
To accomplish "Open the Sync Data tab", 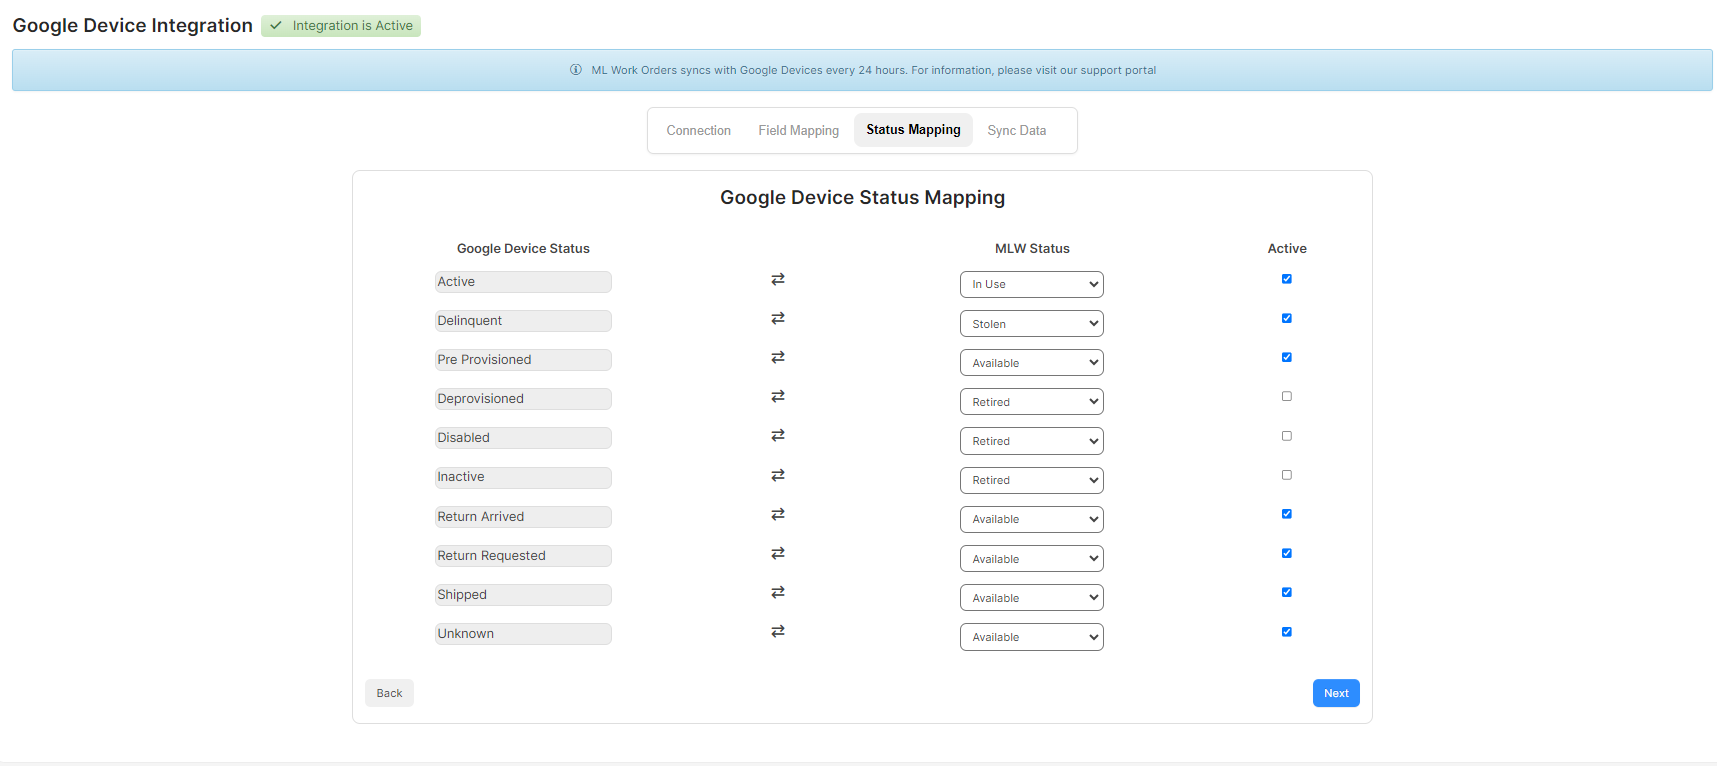I will click(x=1016, y=131).
